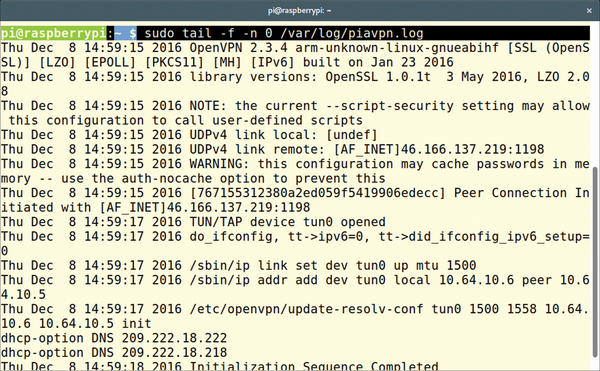
Task: Click the 'sudo' word in command line
Action: [x=159, y=33]
